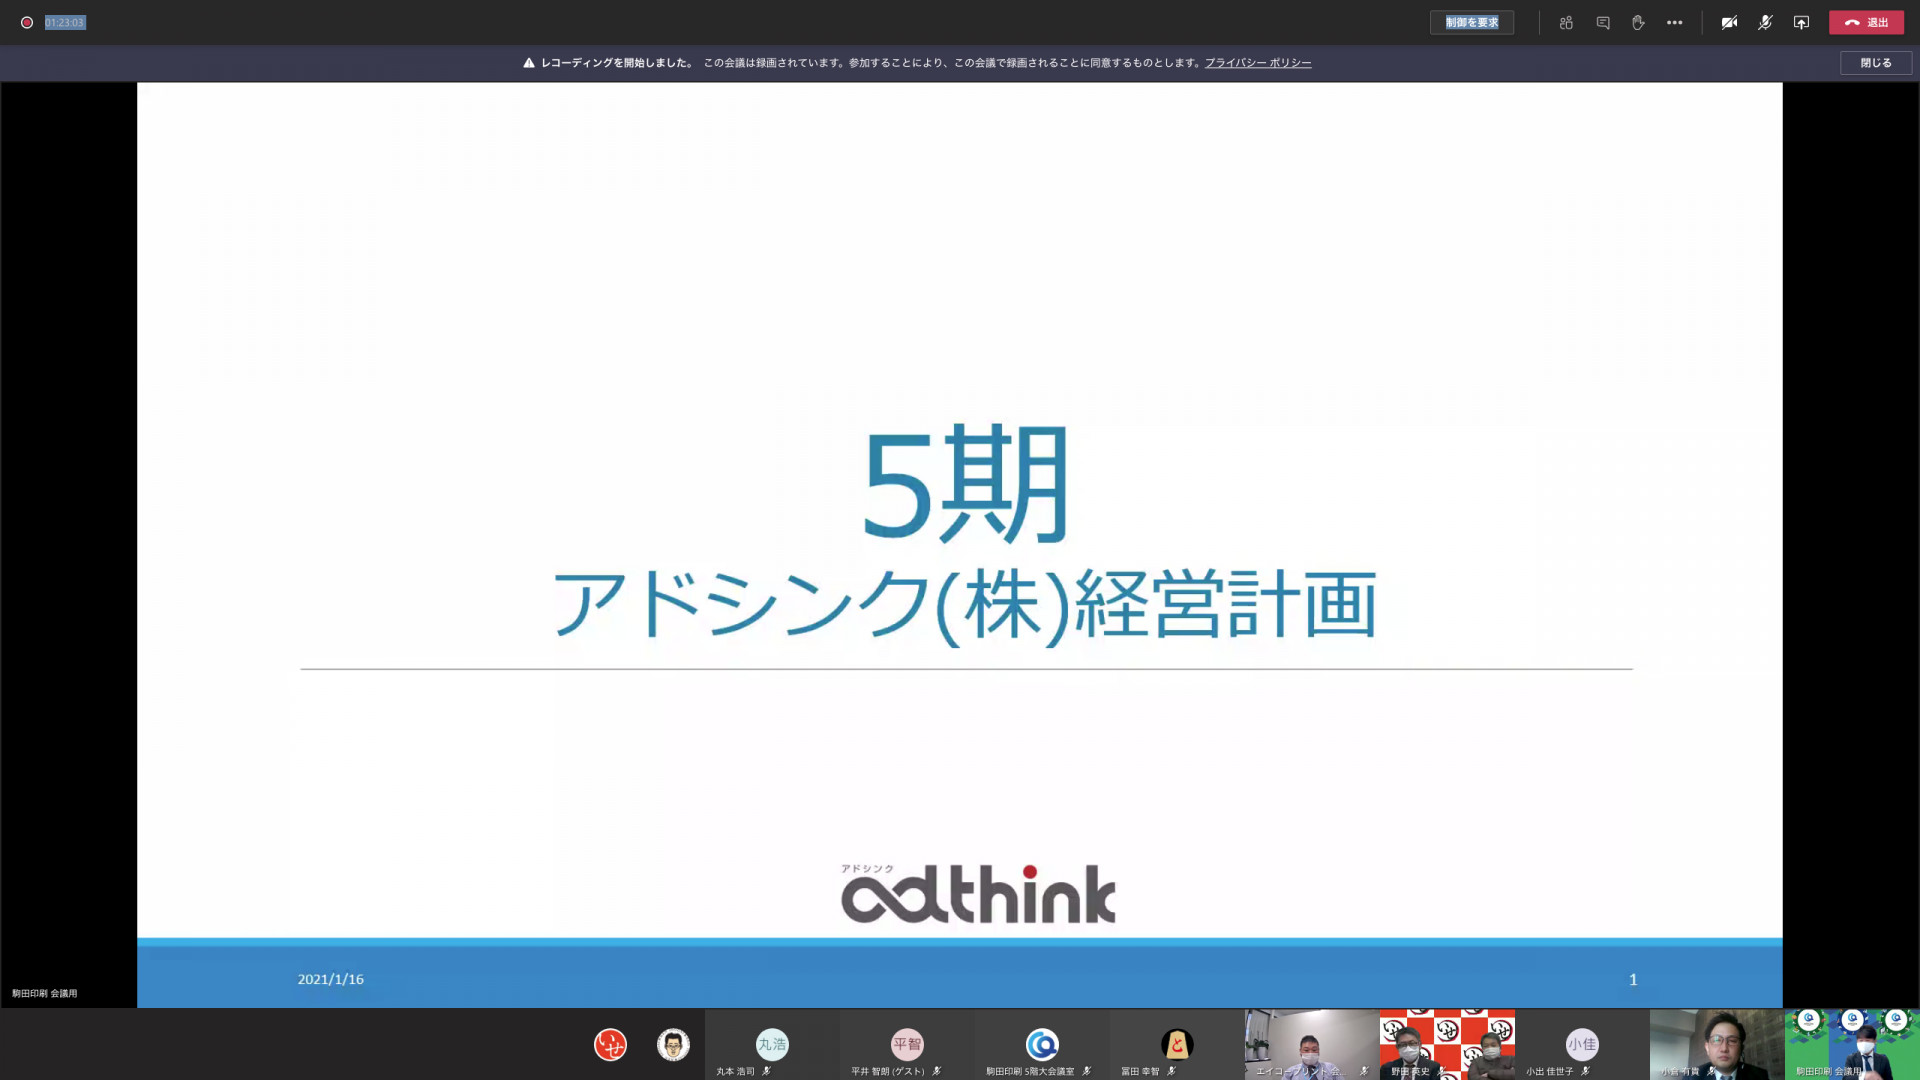Viewport: 1920px width, 1080px height.
Task: Dismiss the recording notice with 閉じる
Action: pyautogui.click(x=1876, y=63)
